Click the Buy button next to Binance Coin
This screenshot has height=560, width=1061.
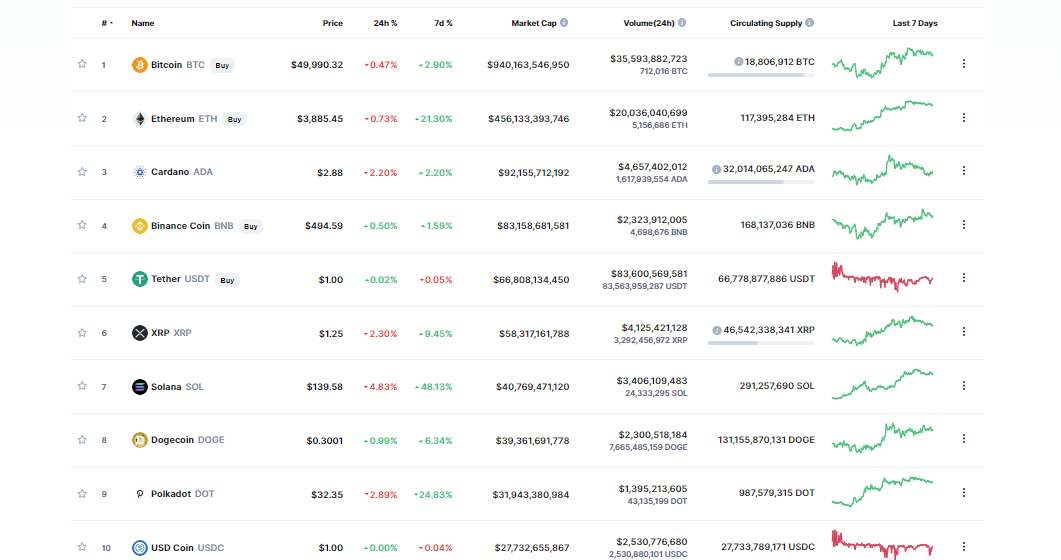tap(250, 227)
